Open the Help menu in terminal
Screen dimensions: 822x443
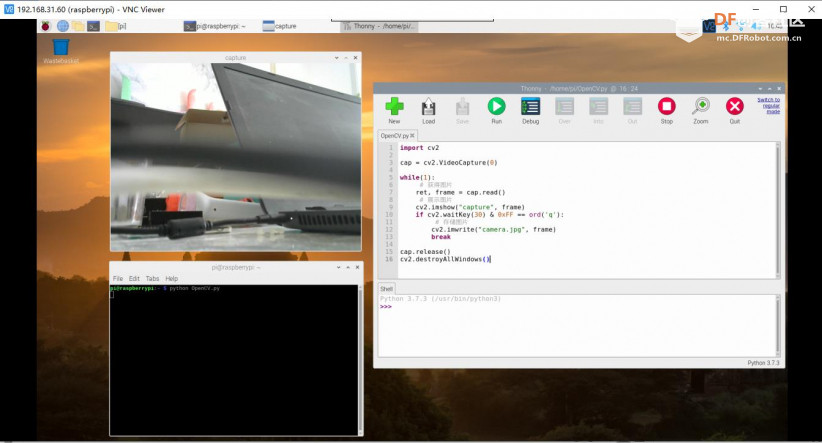[x=171, y=278]
